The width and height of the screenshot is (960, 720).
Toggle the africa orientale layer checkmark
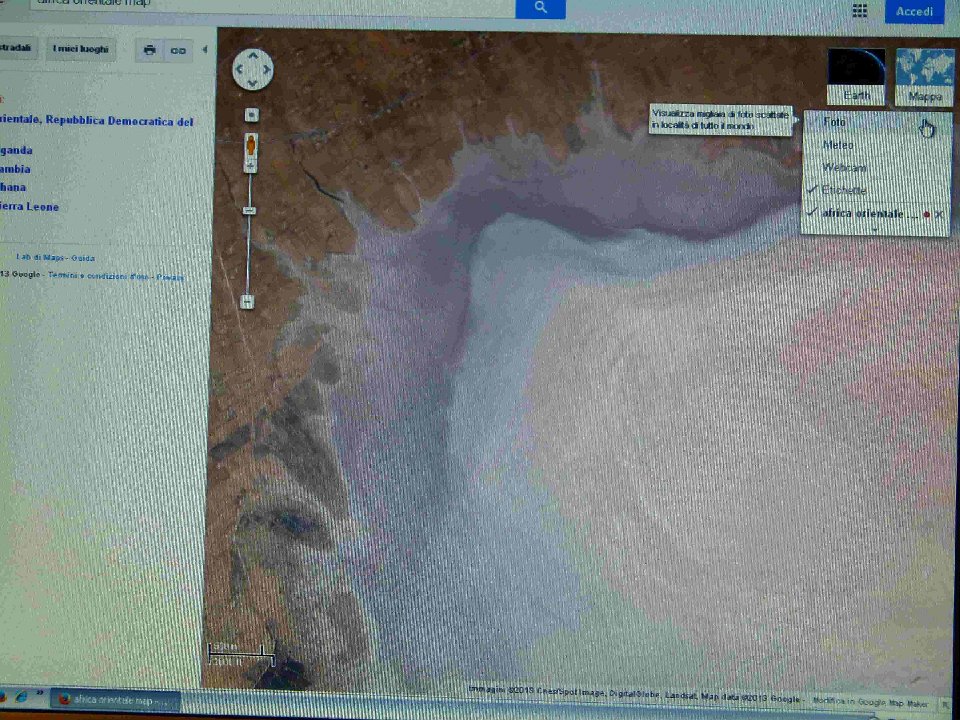tap(813, 213)
